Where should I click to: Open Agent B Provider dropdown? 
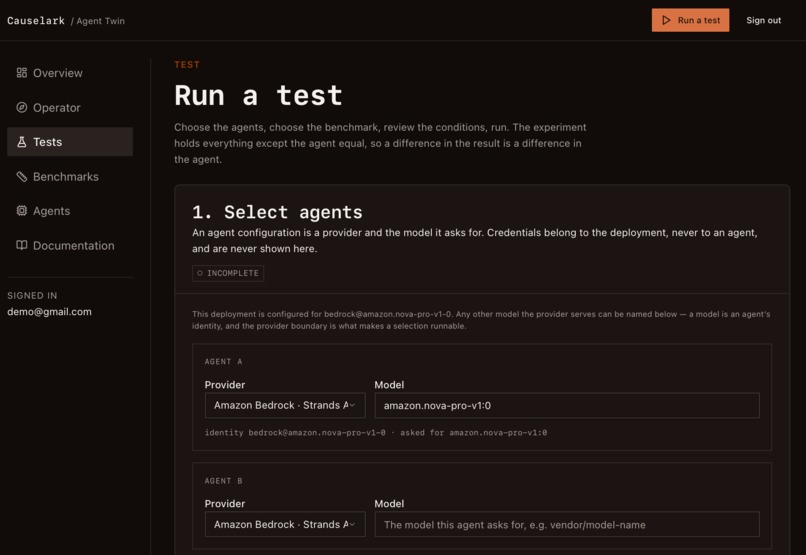click(285, 525)
